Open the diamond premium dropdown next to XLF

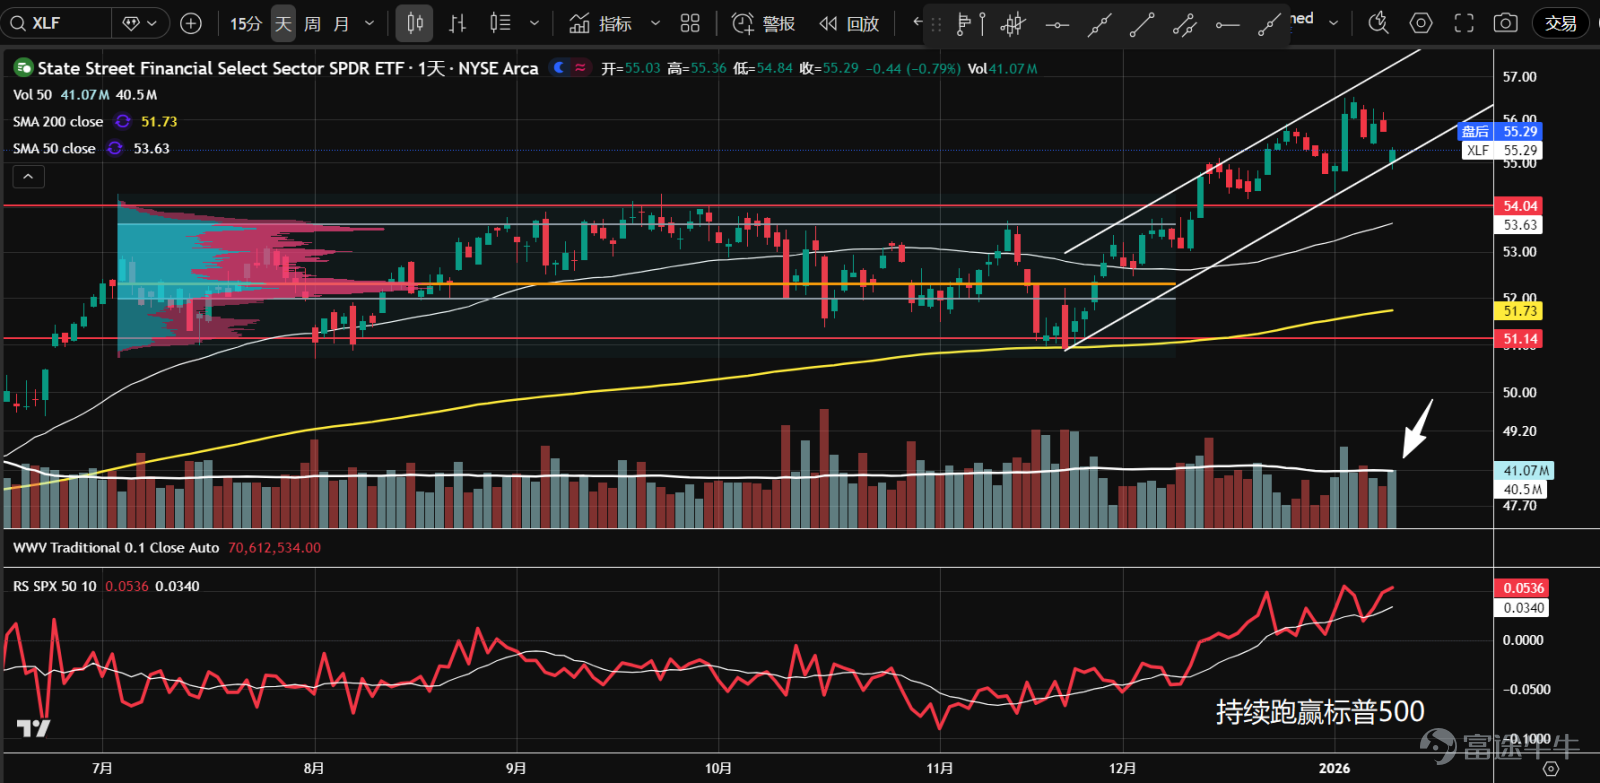pyautogui.click(x=140, y=23)
